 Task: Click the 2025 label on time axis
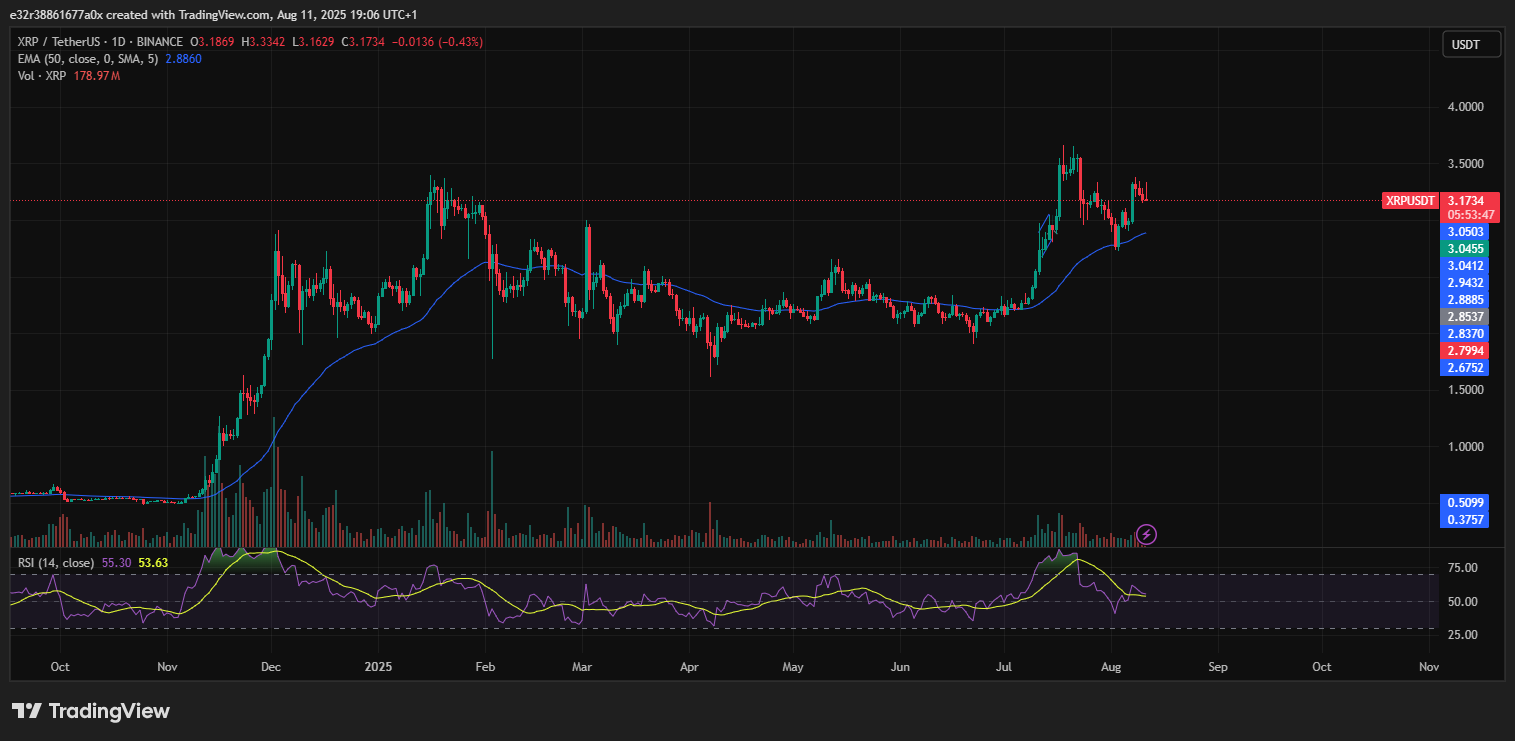tap(379, 666)
